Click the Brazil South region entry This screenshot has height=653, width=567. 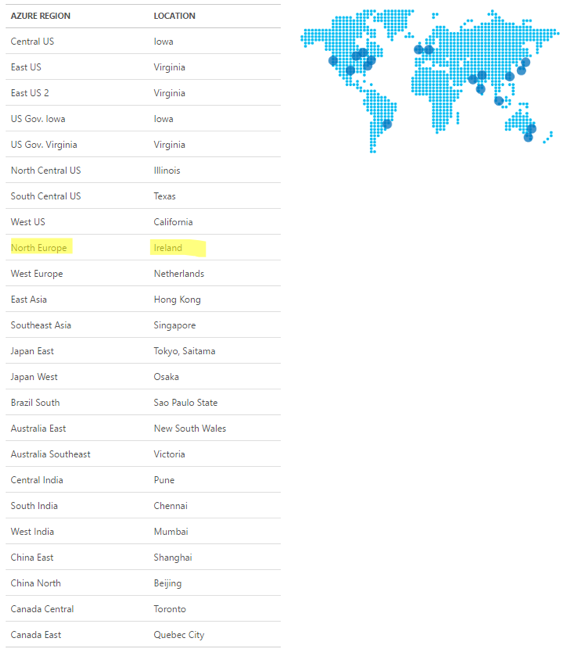click(35, 403)
